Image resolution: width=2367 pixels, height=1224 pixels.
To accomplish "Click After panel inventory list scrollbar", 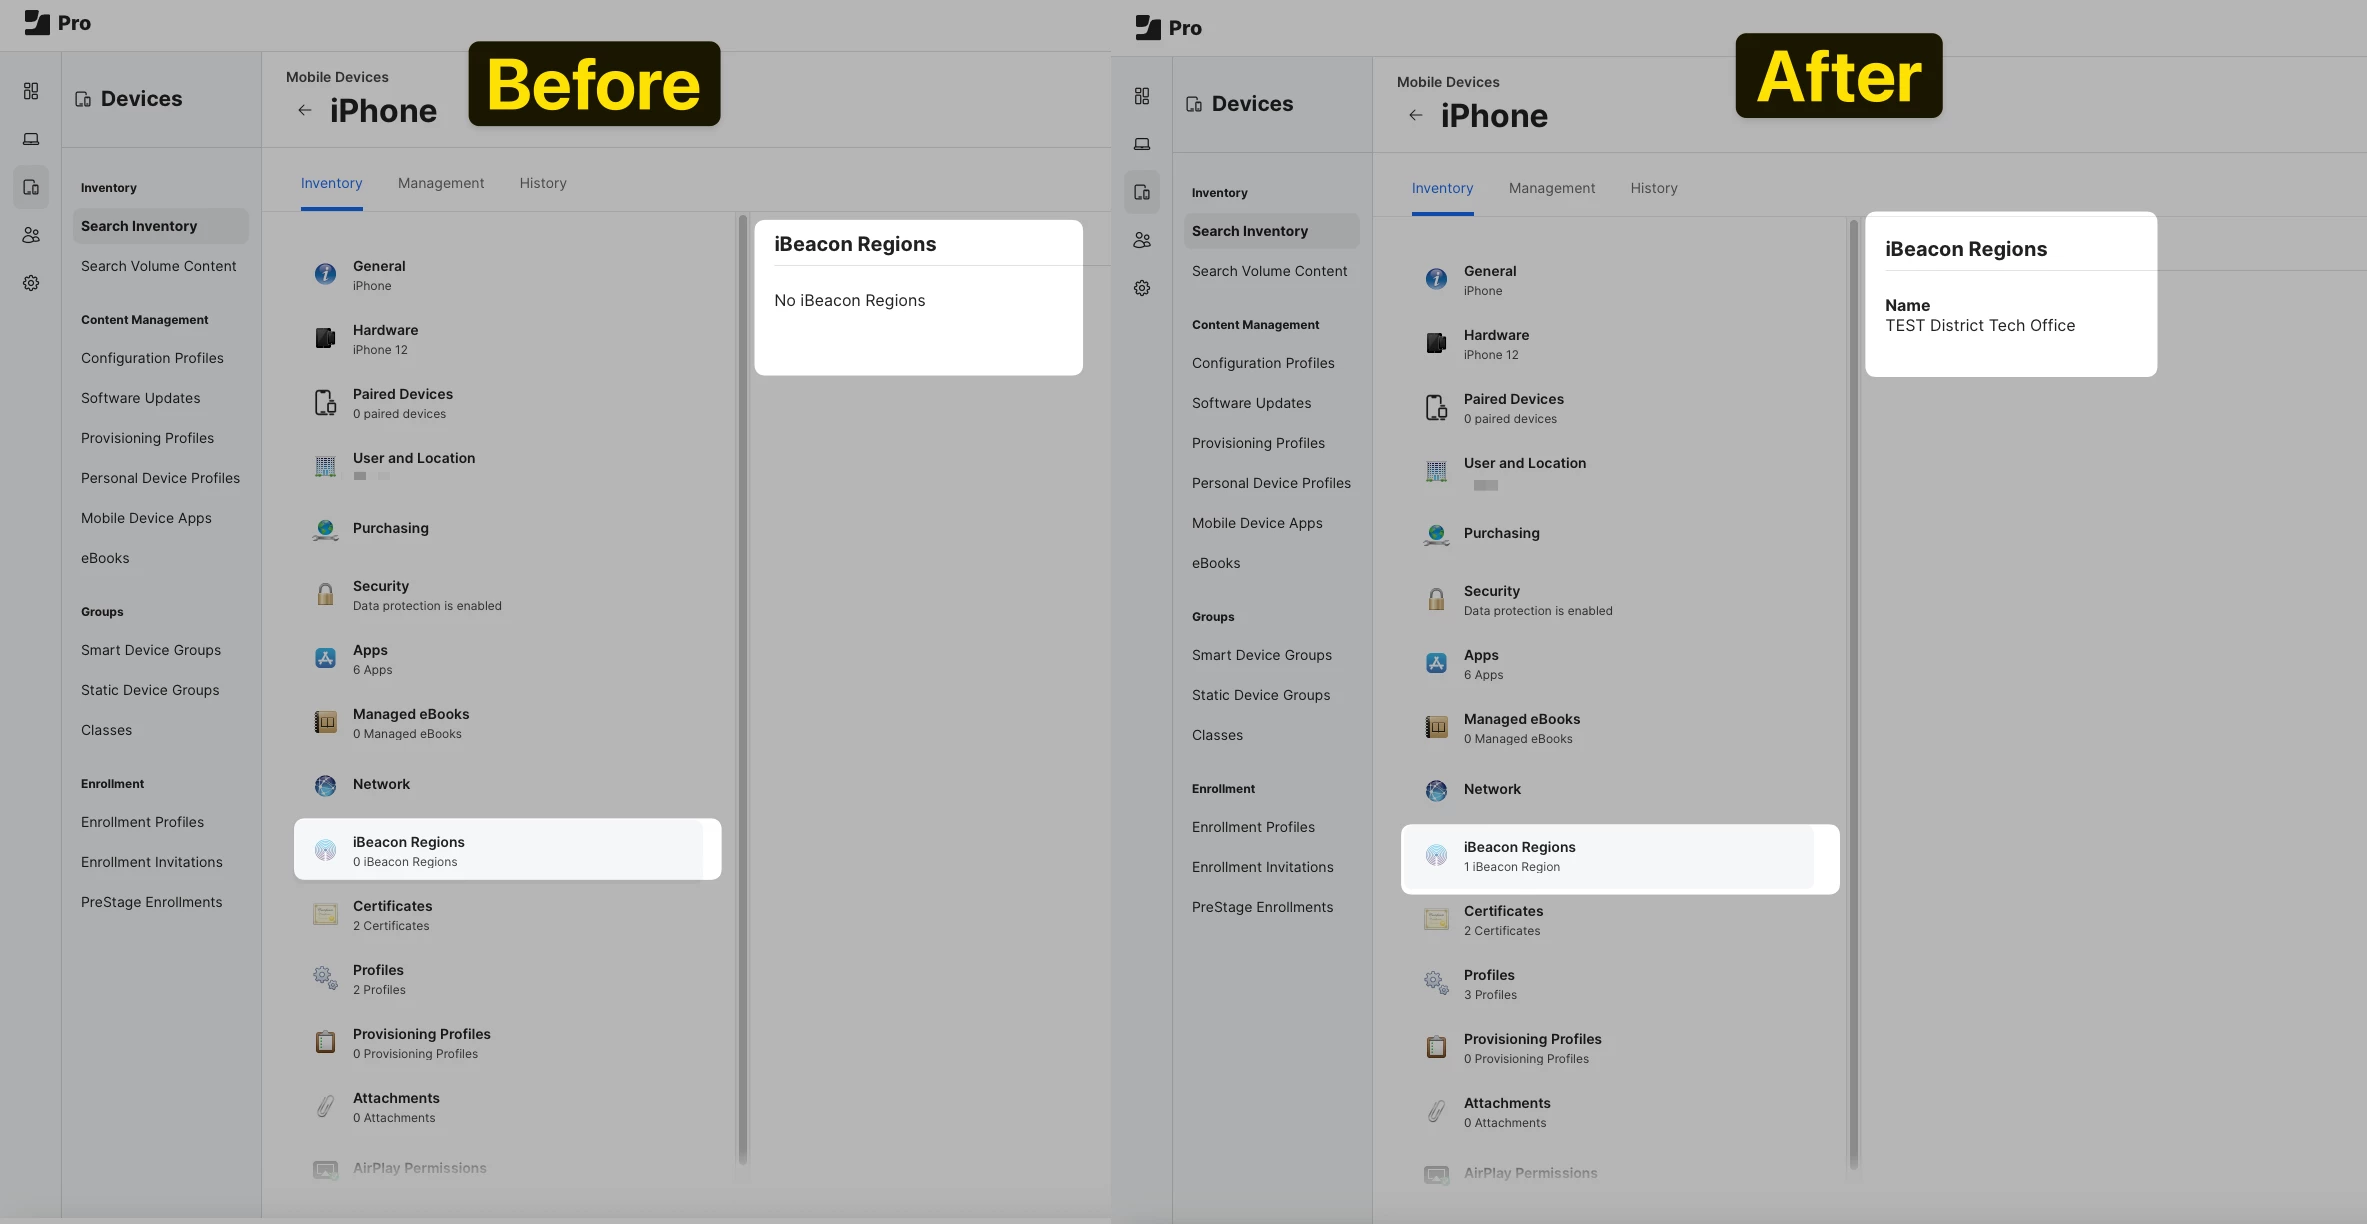I will point(1853,695).
